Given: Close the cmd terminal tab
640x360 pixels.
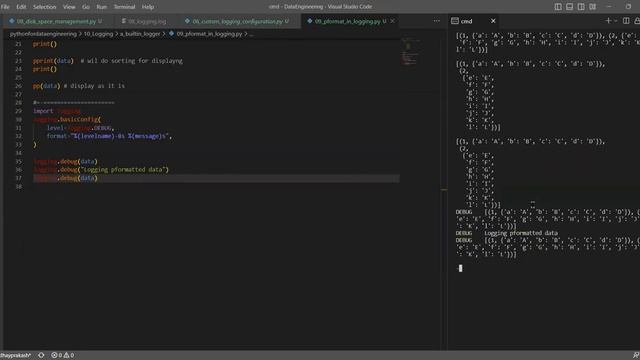Looking at the screenshot, I should coord(493,21).
